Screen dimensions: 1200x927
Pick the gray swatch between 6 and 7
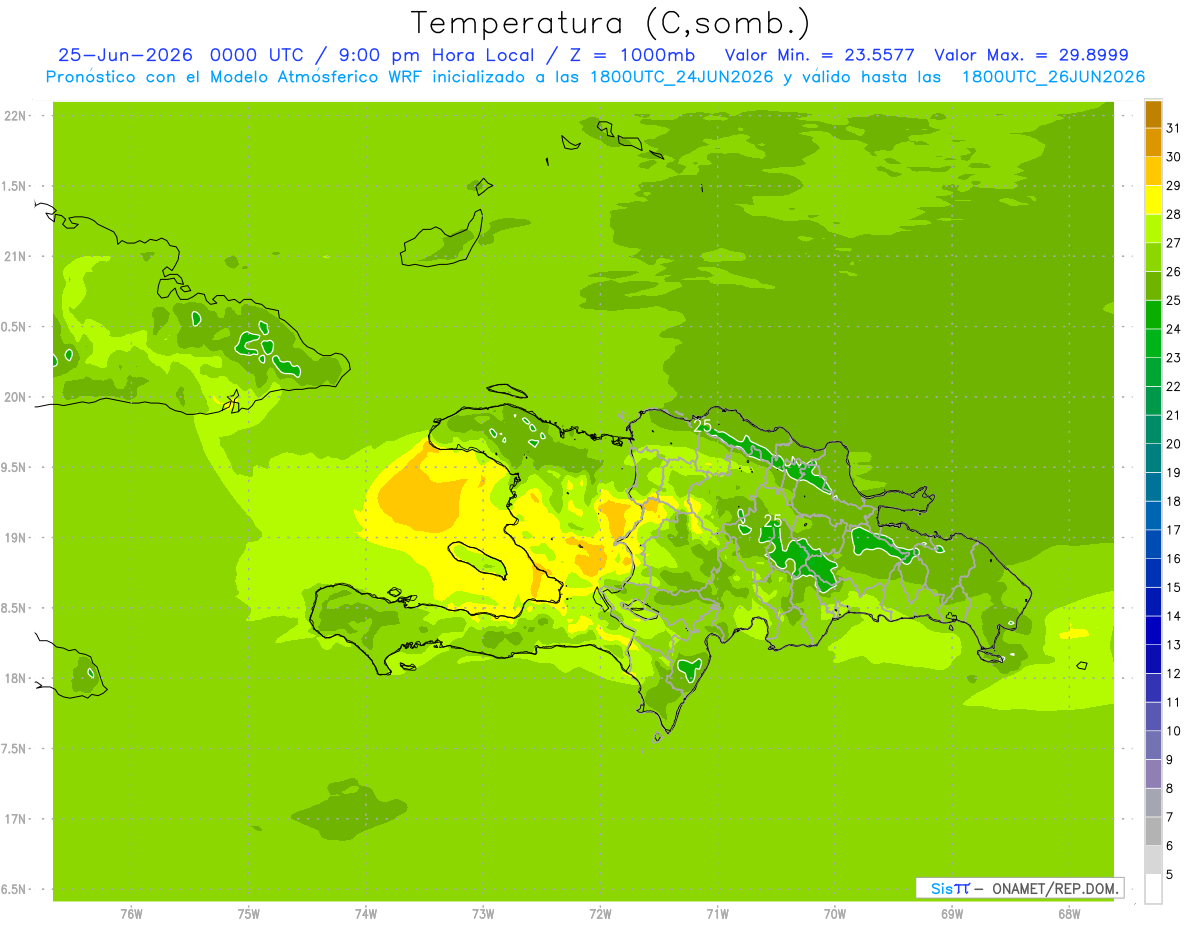(1153, 831)
